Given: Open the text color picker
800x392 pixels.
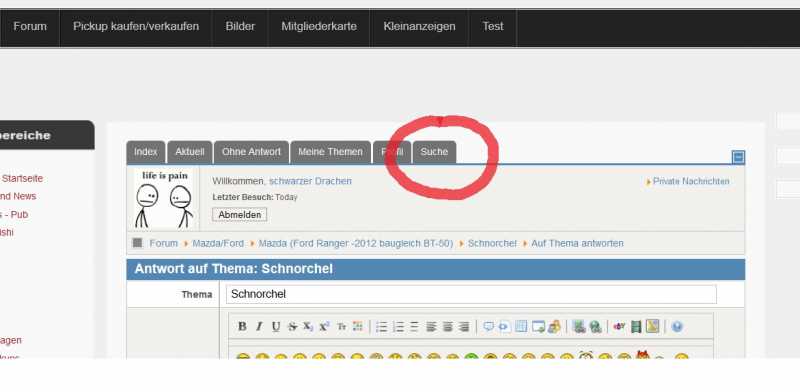Looking at the screenshot, I should pos(358,326).
